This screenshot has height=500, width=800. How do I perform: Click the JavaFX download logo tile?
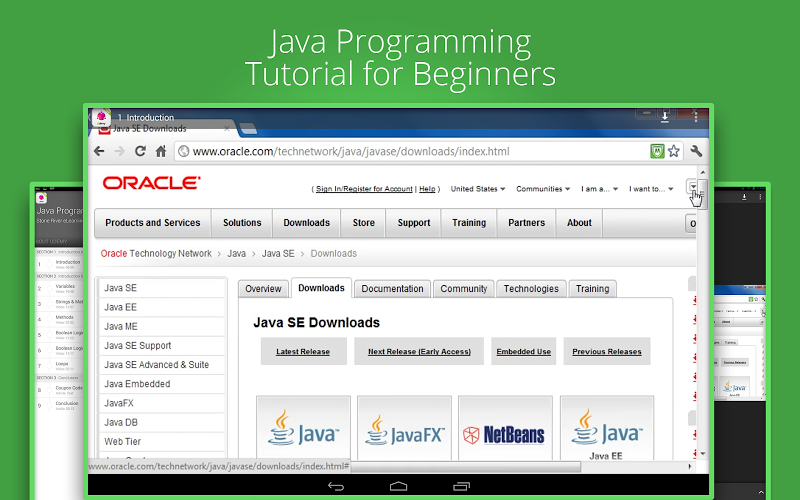coord(404,428)
